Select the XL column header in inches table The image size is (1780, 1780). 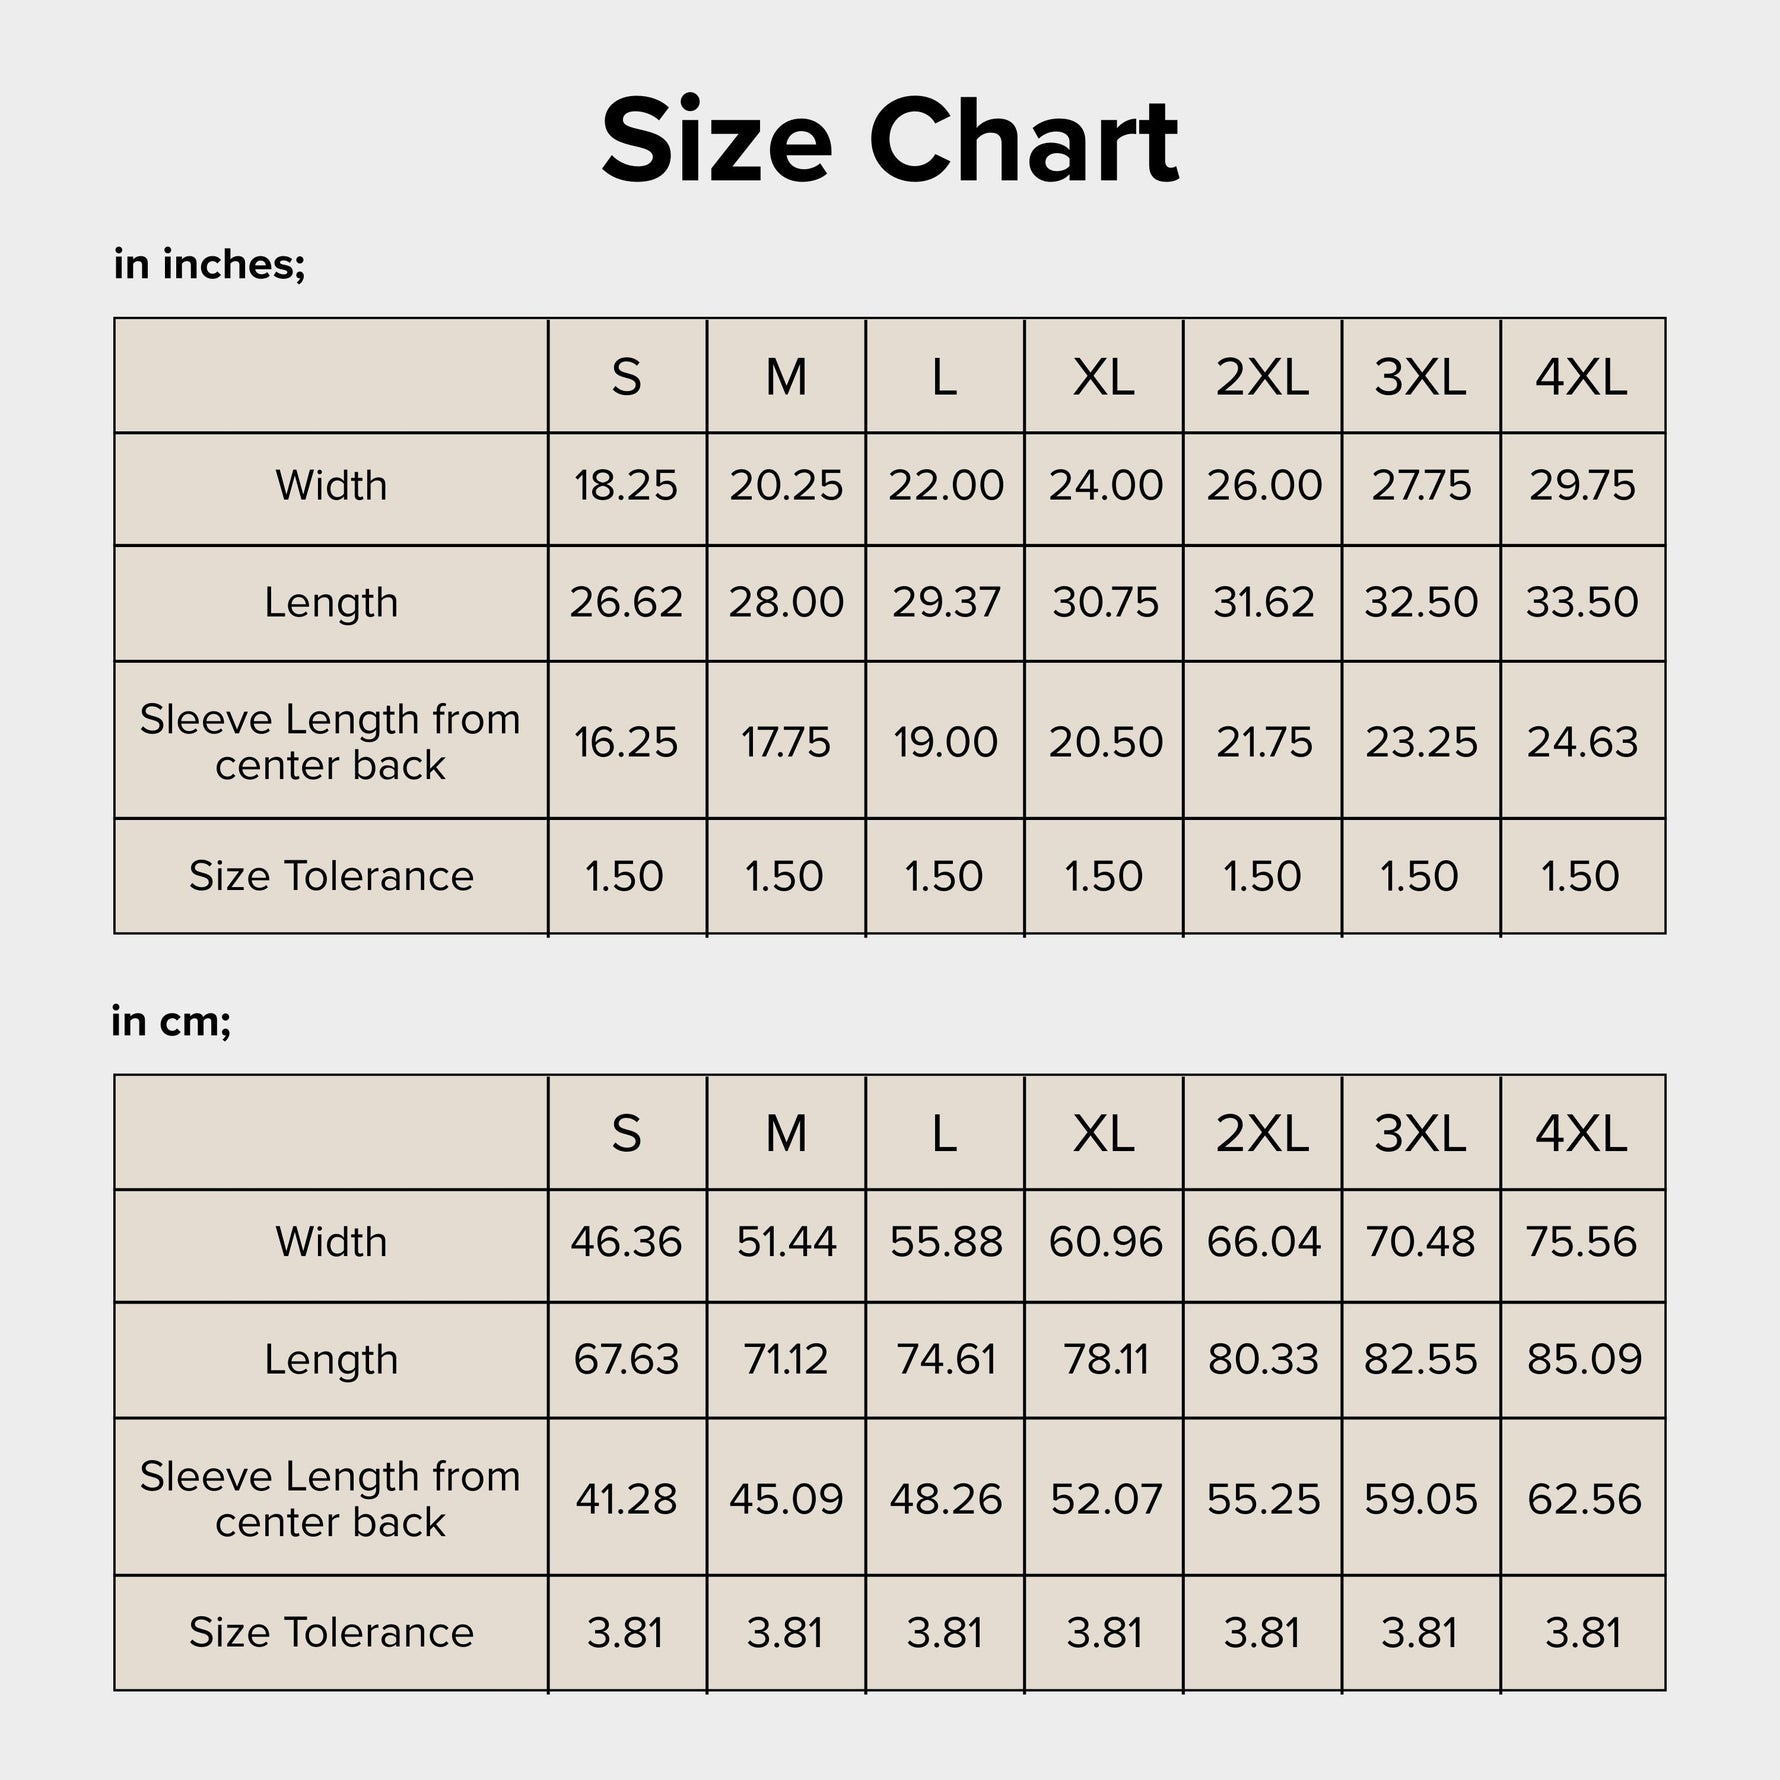pos(1104,377)
